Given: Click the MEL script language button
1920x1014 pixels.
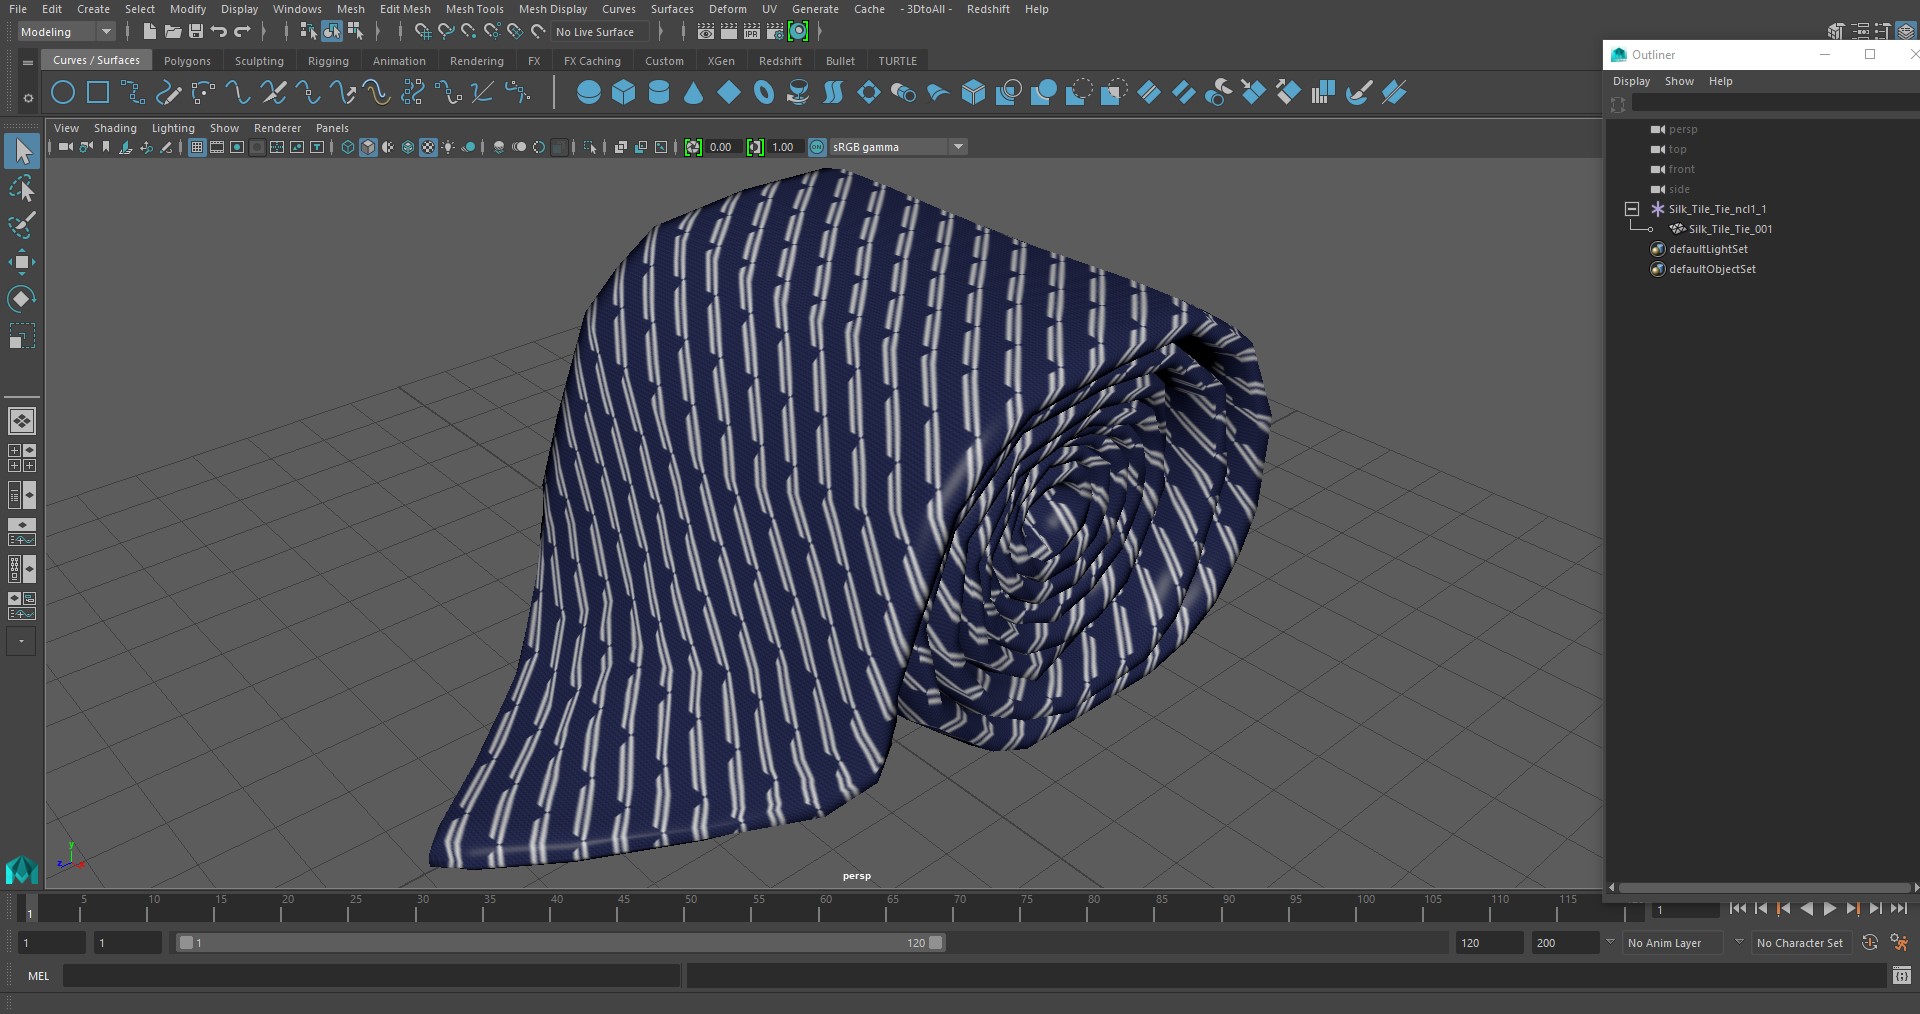Looking at the screenshot, I should click(x=38, y=976).
